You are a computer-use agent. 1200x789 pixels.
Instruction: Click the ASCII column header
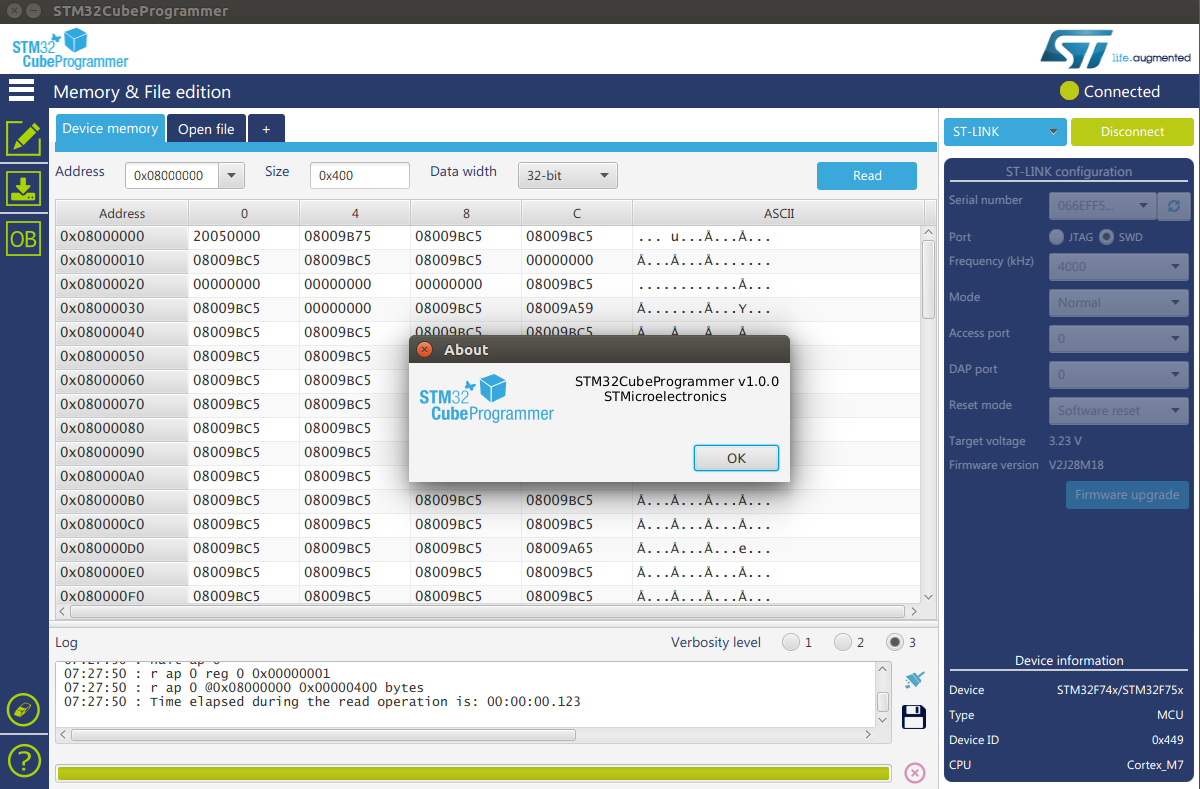778,213
